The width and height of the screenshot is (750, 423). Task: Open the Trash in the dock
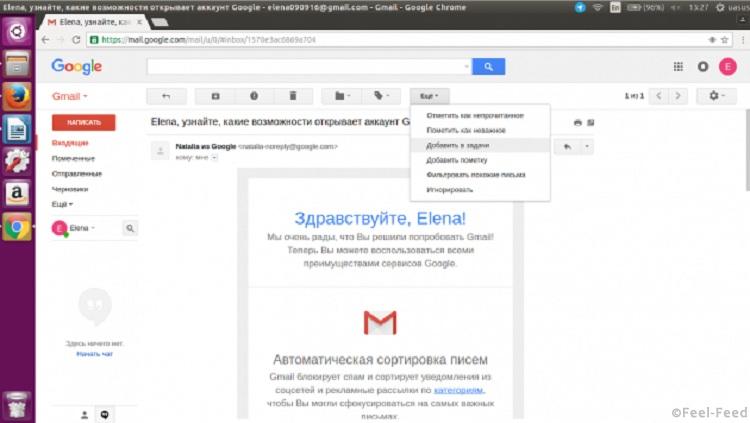point(17,405)
